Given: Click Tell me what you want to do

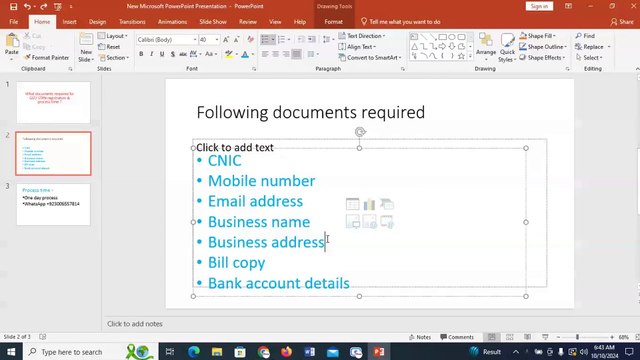Looking at the screenshot, I should pyautogui.click(x=401, y=22).
